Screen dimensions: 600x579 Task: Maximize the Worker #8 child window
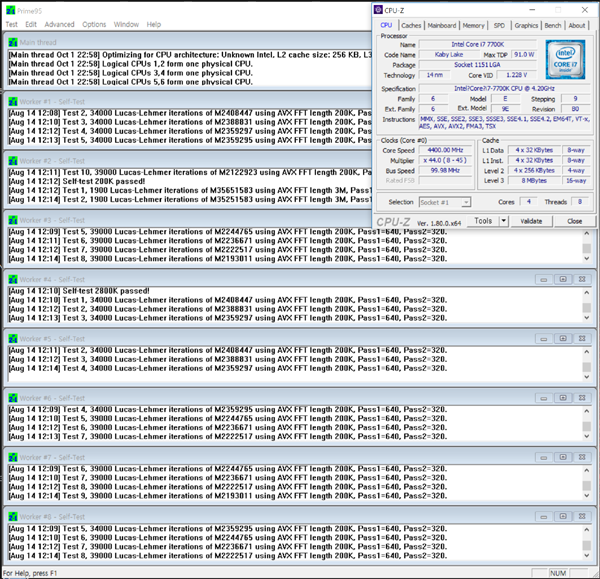(563, 517)
